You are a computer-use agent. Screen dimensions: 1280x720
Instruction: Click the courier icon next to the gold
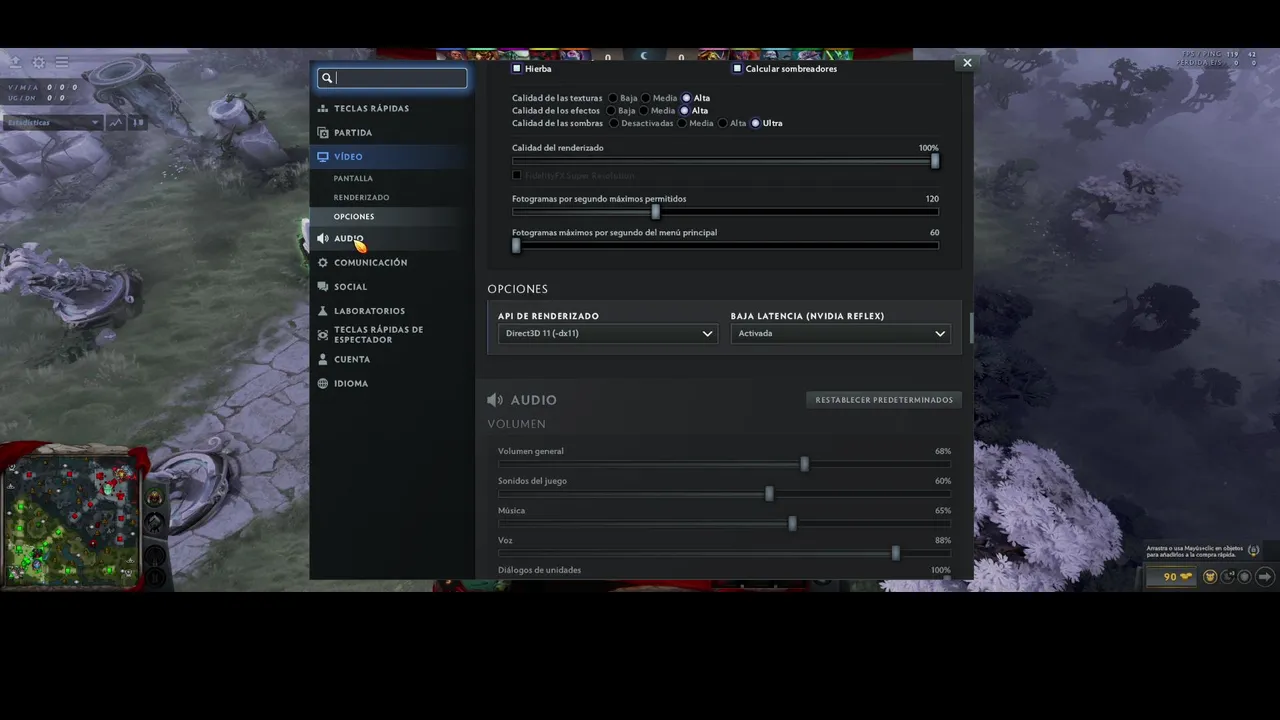coord(1210,577)
